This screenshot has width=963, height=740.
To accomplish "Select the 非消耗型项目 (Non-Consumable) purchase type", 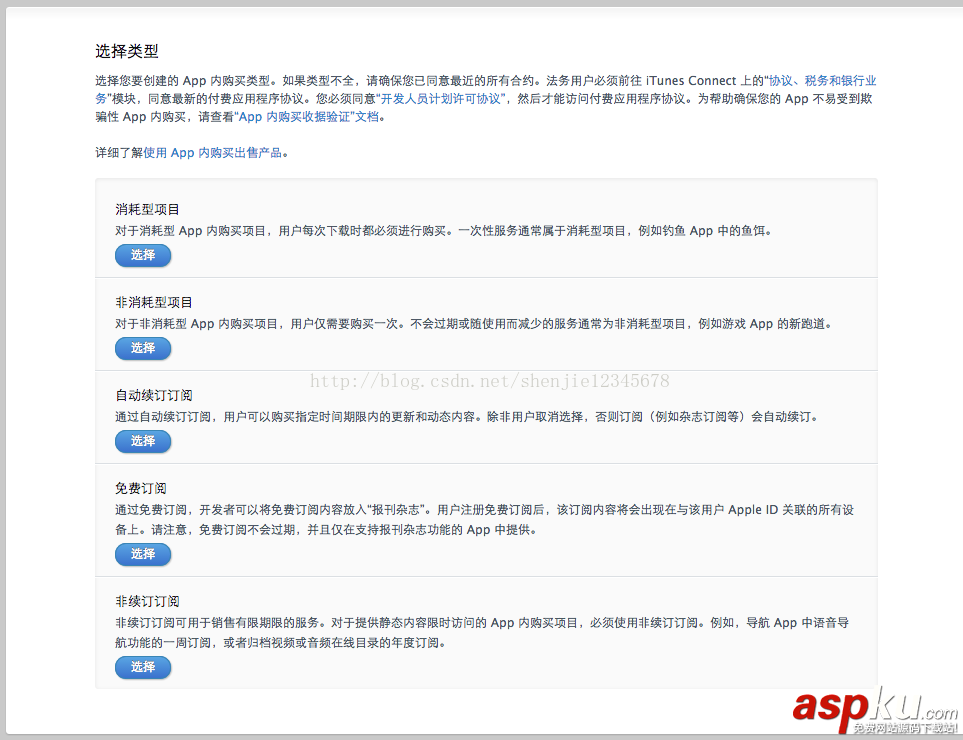I will [x=142, y=348].
